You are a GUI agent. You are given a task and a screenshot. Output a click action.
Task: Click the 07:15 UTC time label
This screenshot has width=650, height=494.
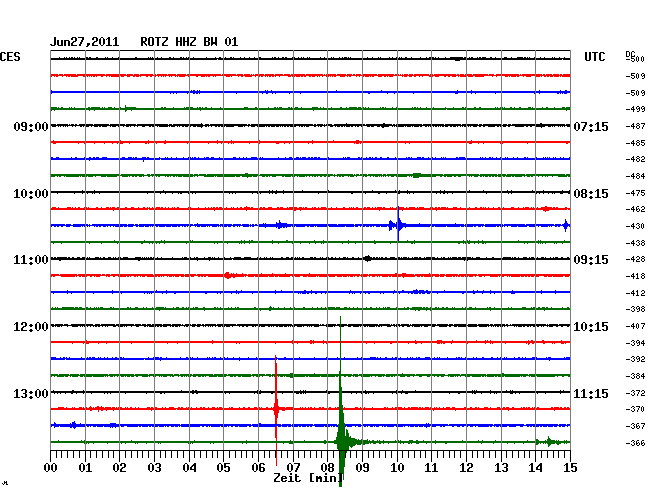[x=591, y=126]
